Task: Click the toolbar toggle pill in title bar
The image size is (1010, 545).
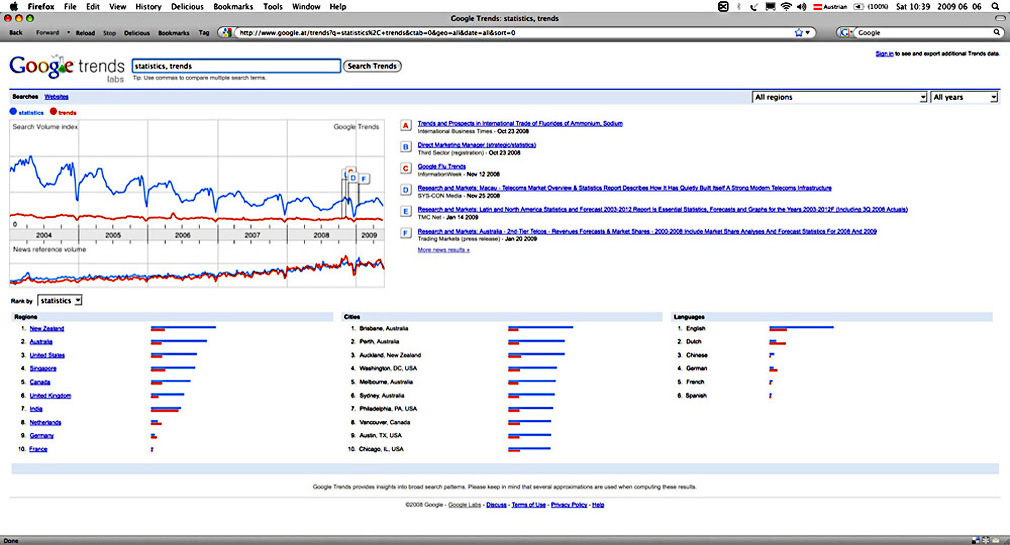Action: 1000,18
